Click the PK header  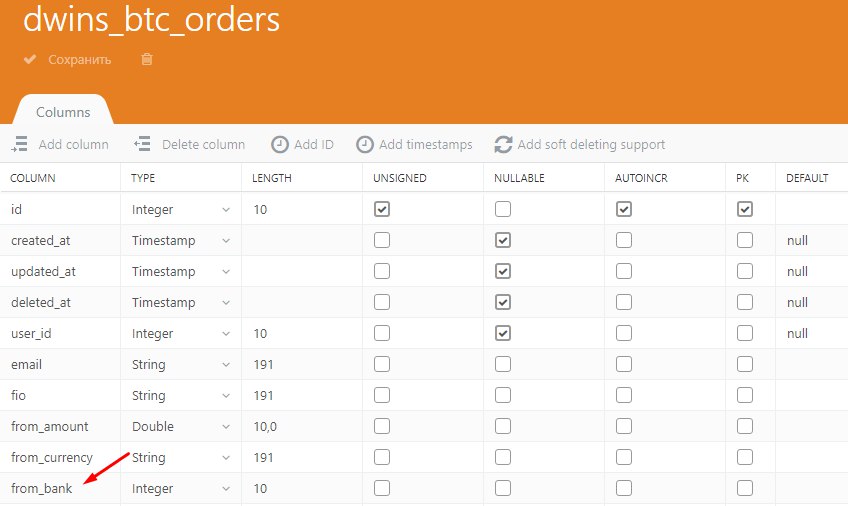point(743,178)
